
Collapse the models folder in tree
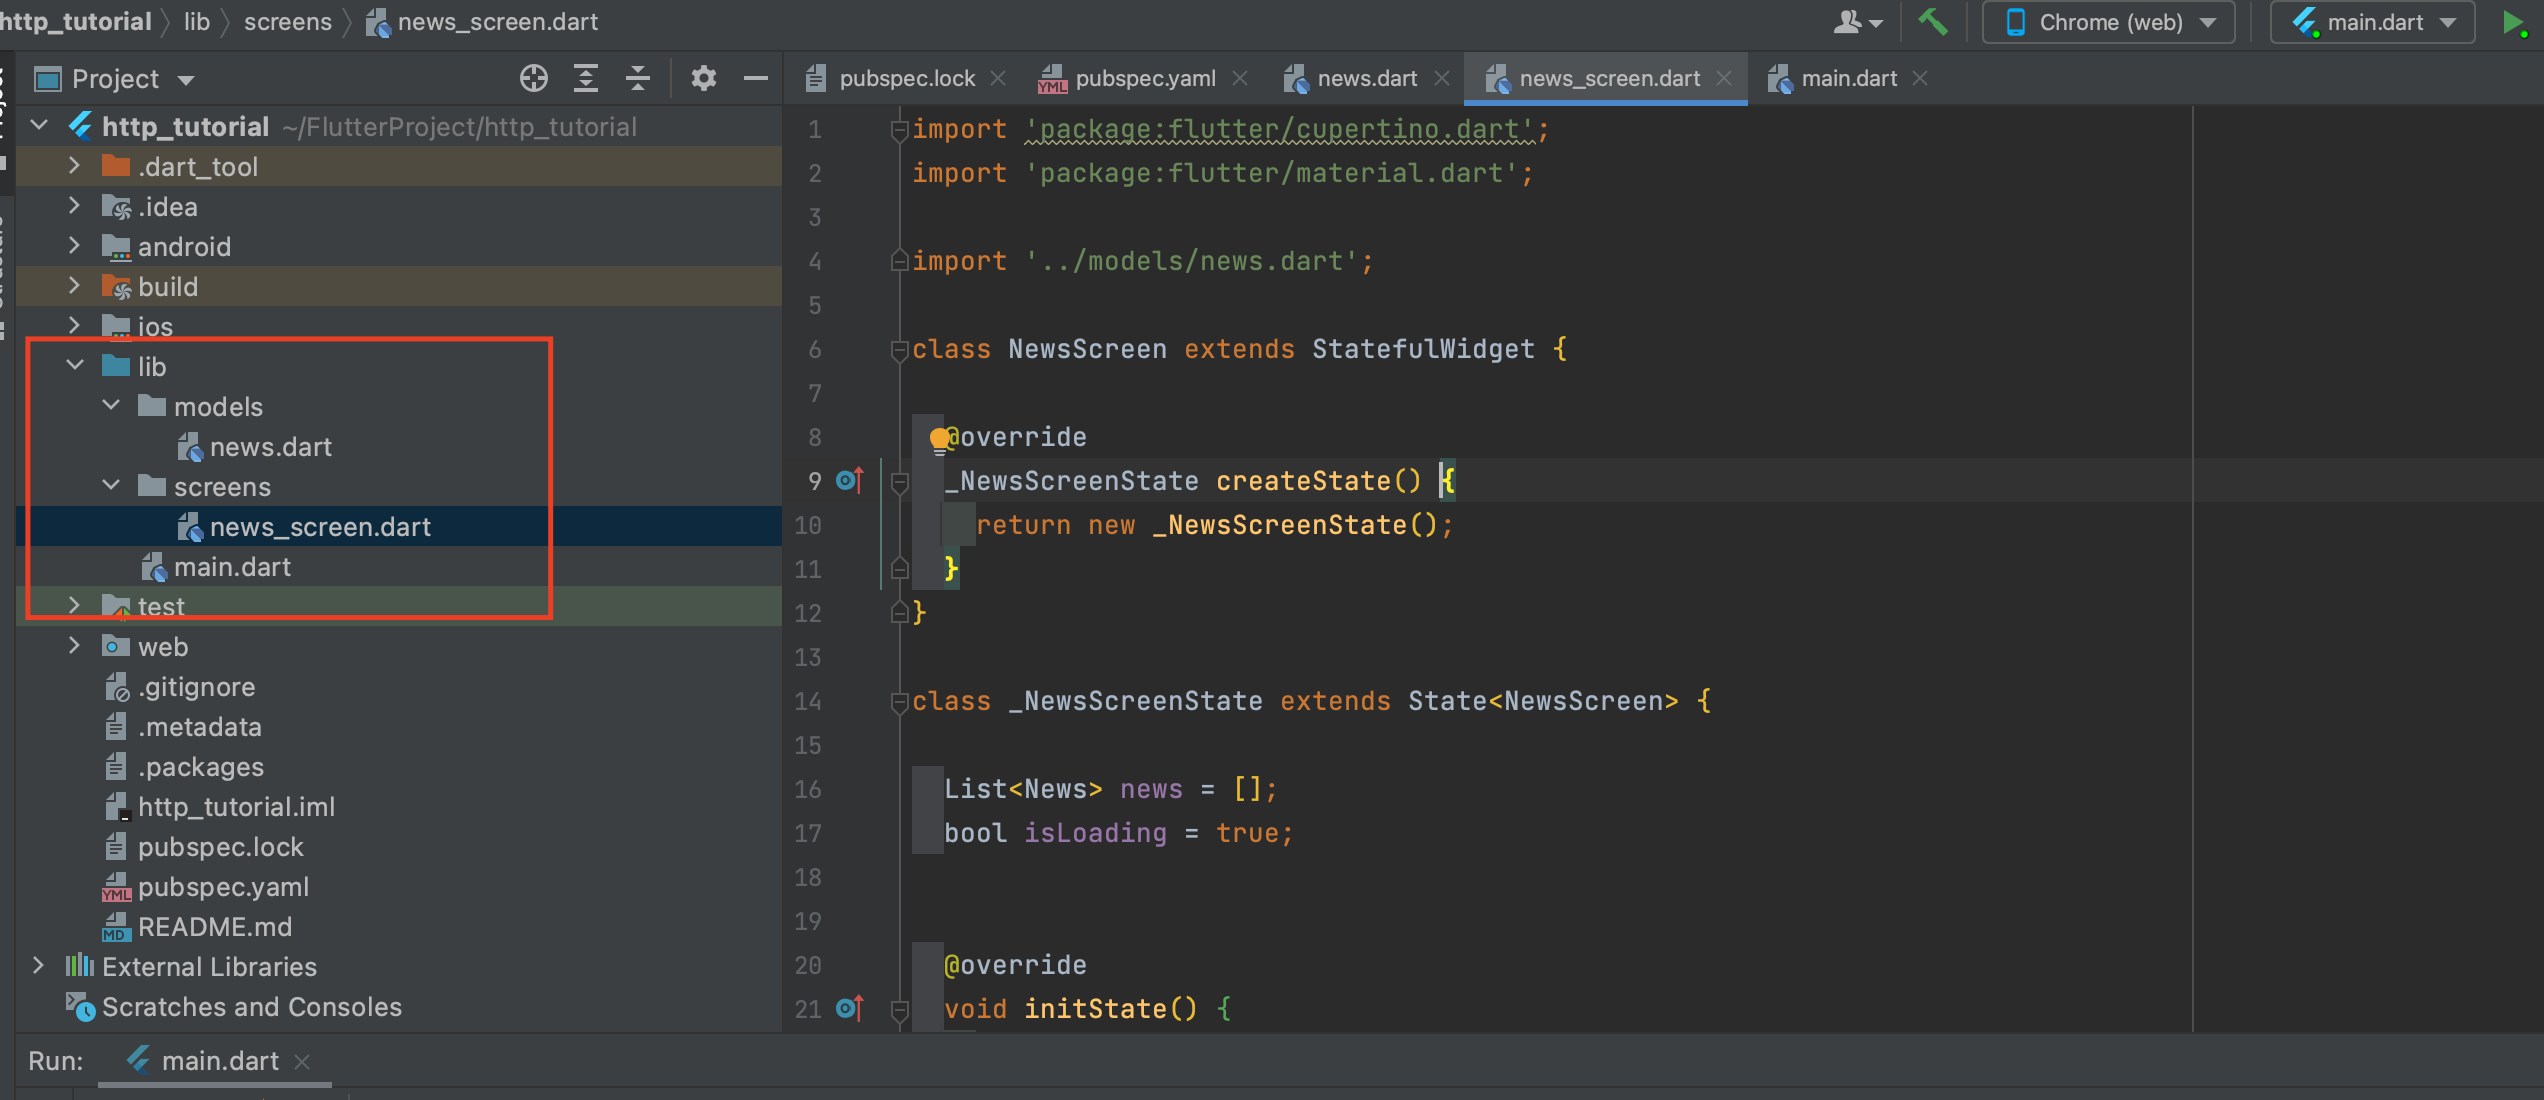click(x=111, y=406)
